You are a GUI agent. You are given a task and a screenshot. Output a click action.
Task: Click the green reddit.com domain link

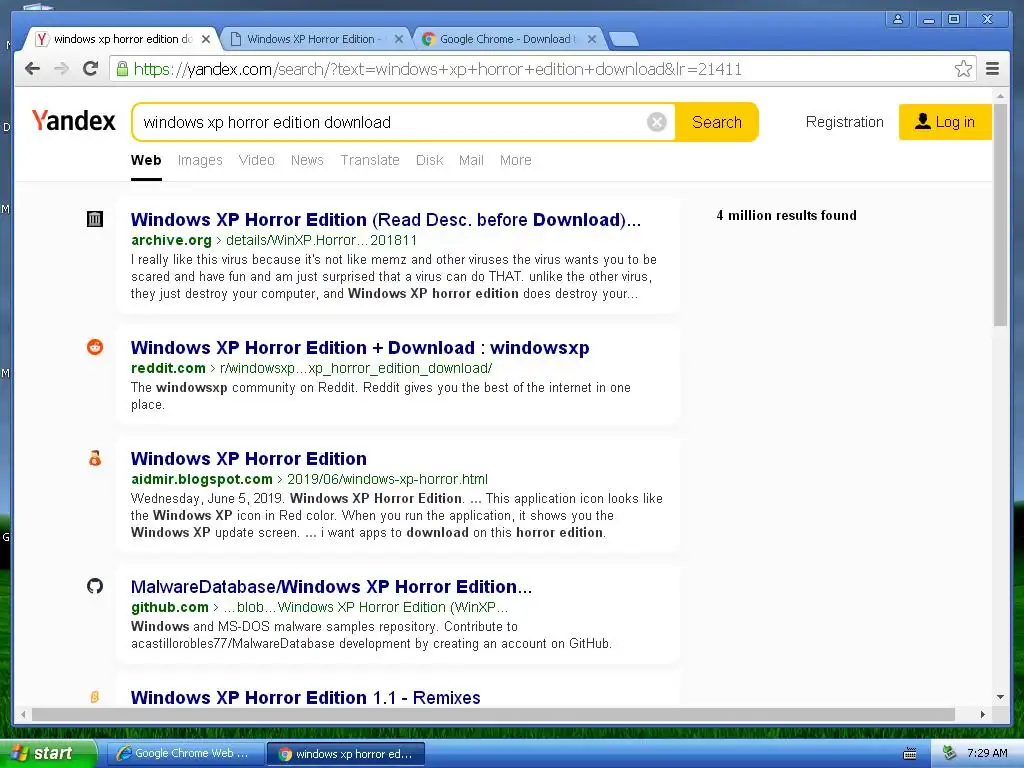coord(168,368)
